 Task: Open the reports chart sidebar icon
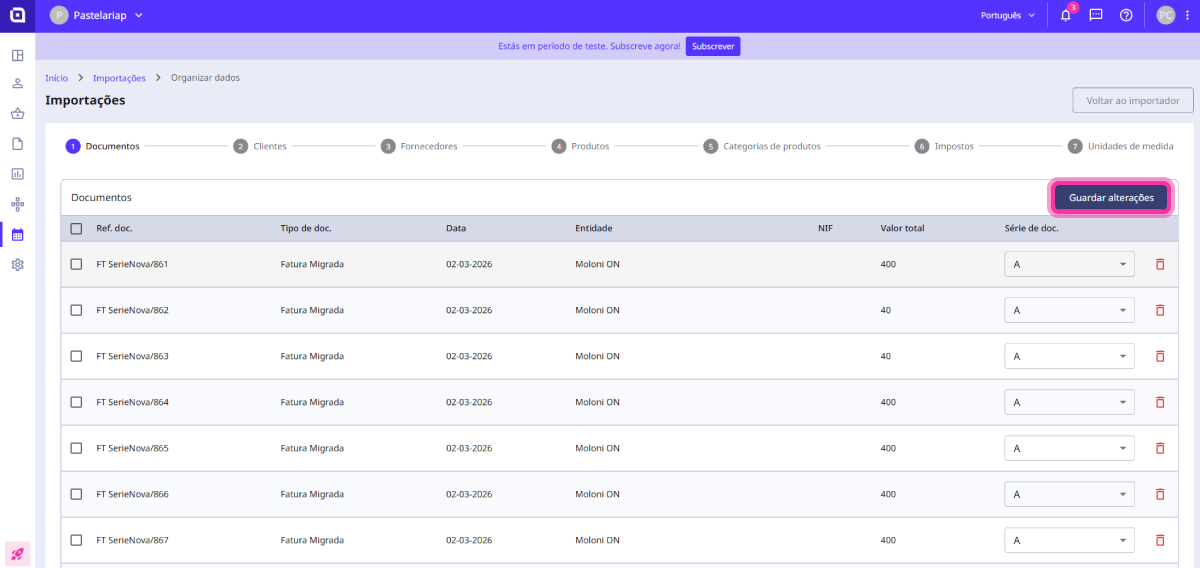click(x=17, y=174)
